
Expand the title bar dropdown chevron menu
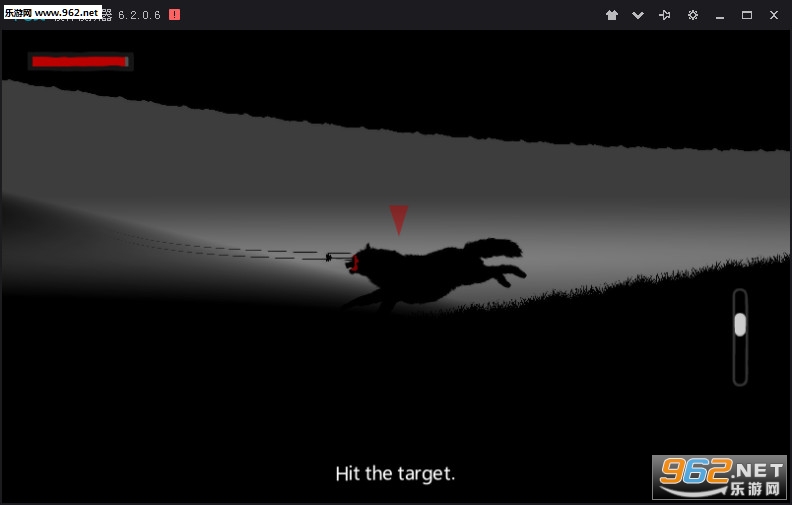(638, 15)
